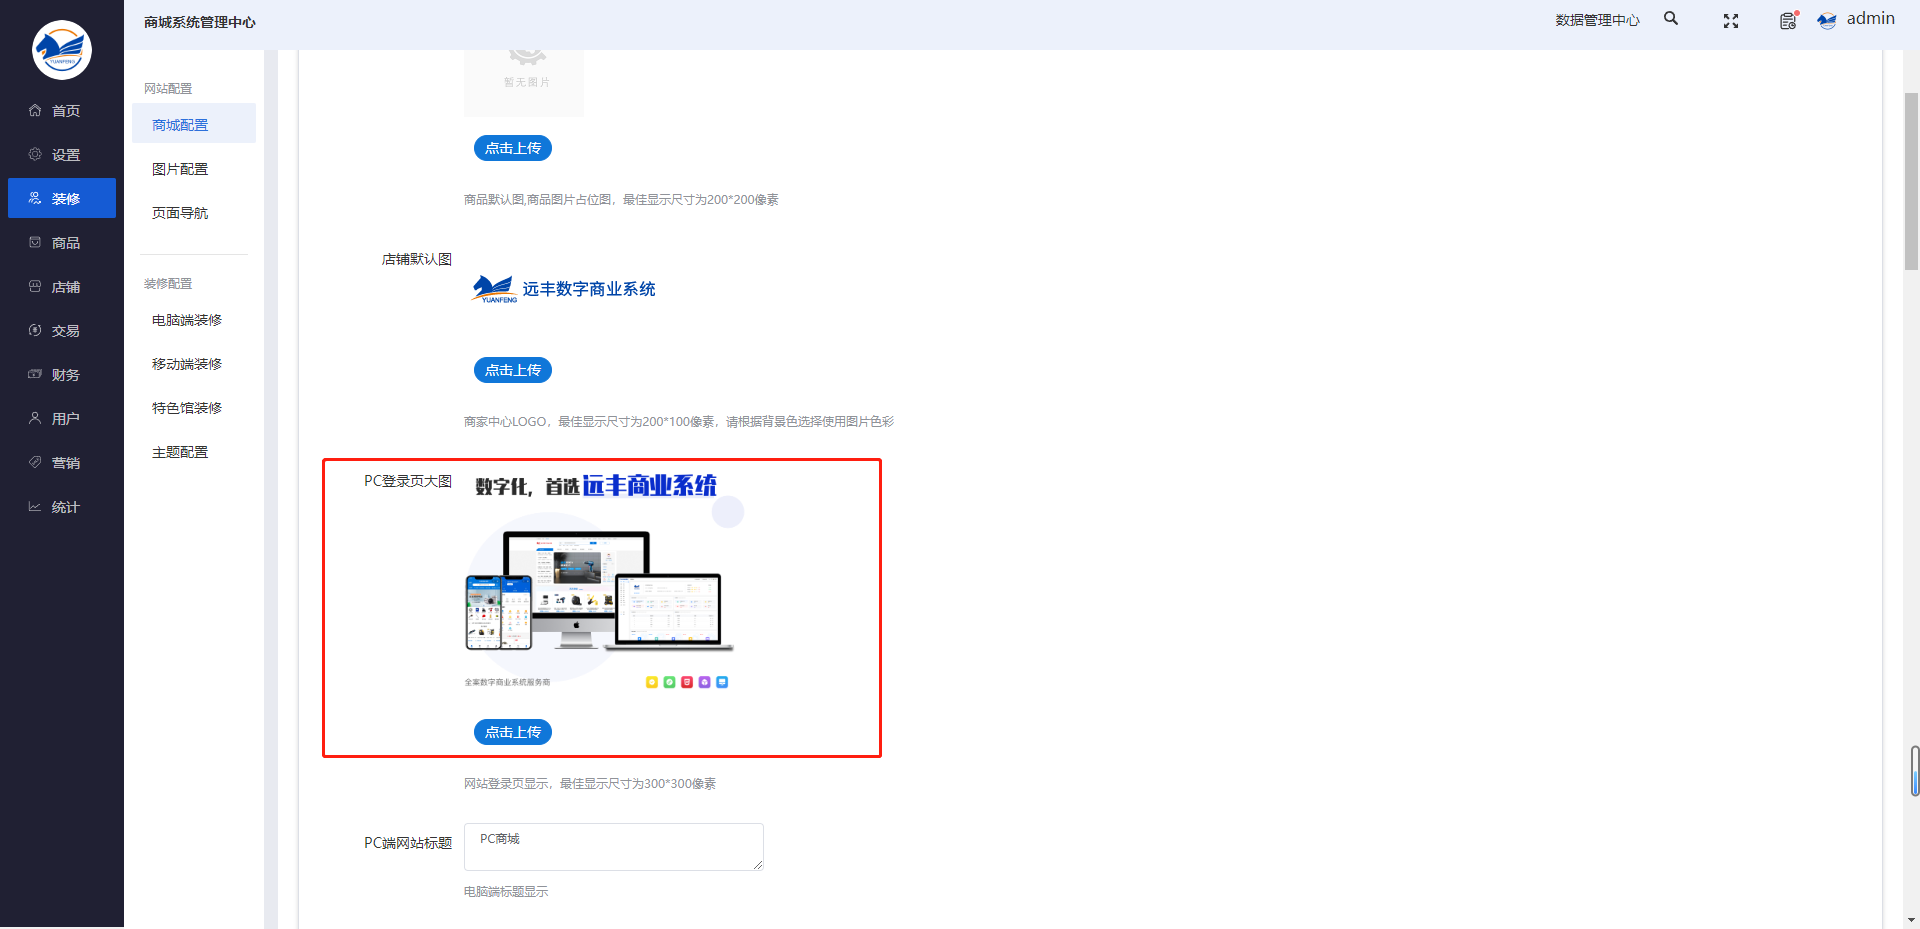Open 商品 products in sidebar
Screen dimensions: 1920x929
point(62,243)
